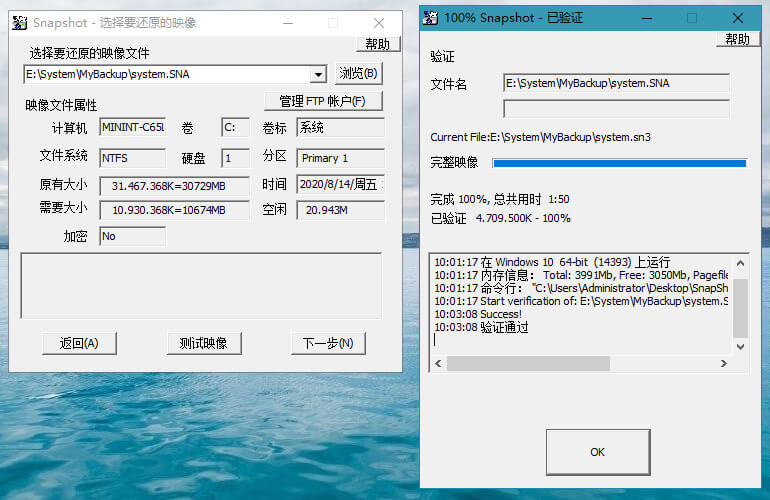This screenshot has height=500, width=770.
Task: Proceed with 下一步(N) button
Action: pyautogui.click(x=328, y=343)
